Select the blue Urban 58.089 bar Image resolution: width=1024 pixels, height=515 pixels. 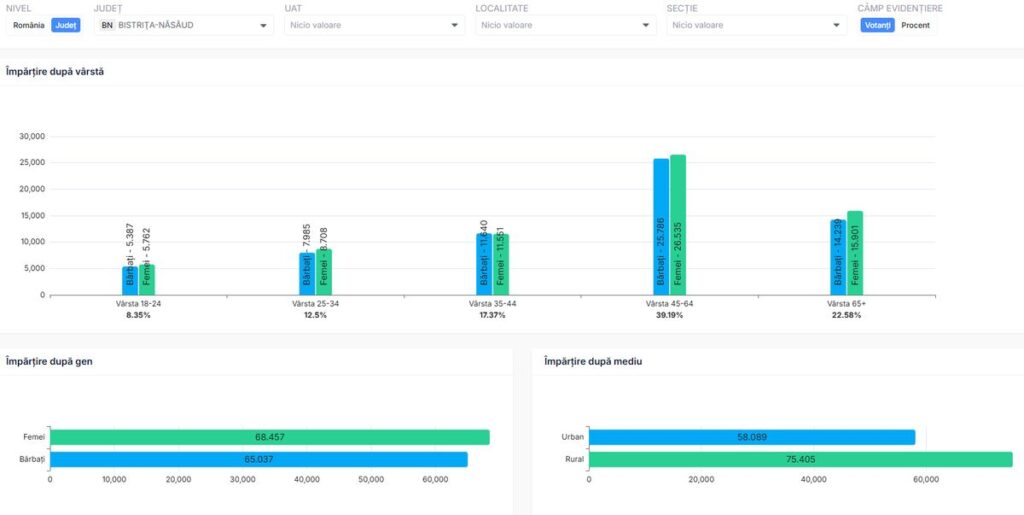752,437
